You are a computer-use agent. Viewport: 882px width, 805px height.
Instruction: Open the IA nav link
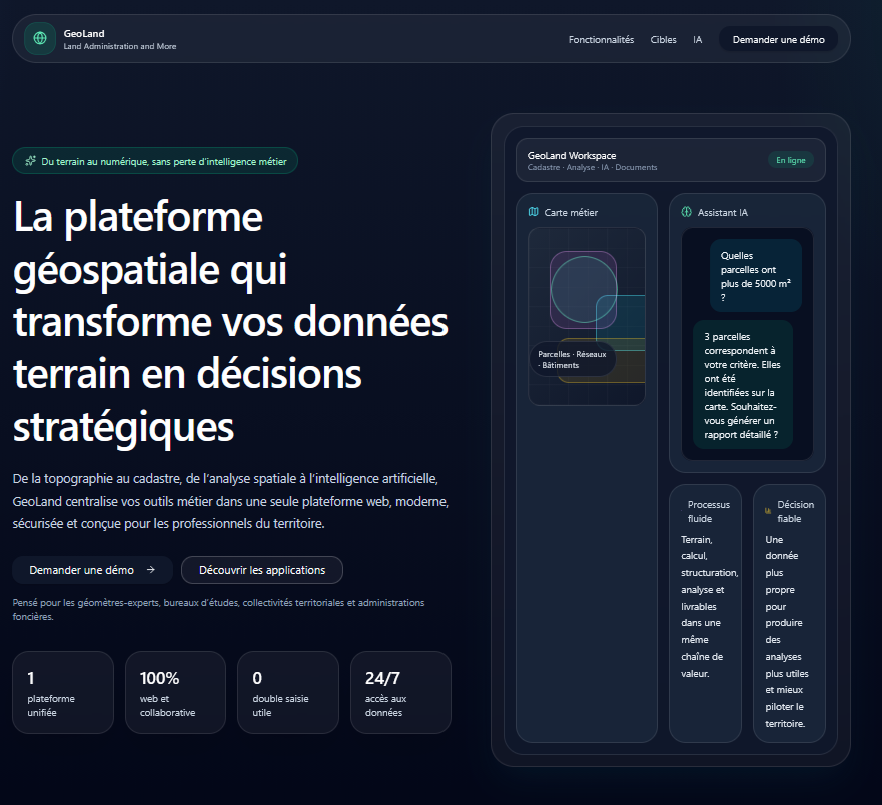coord(698,39)
